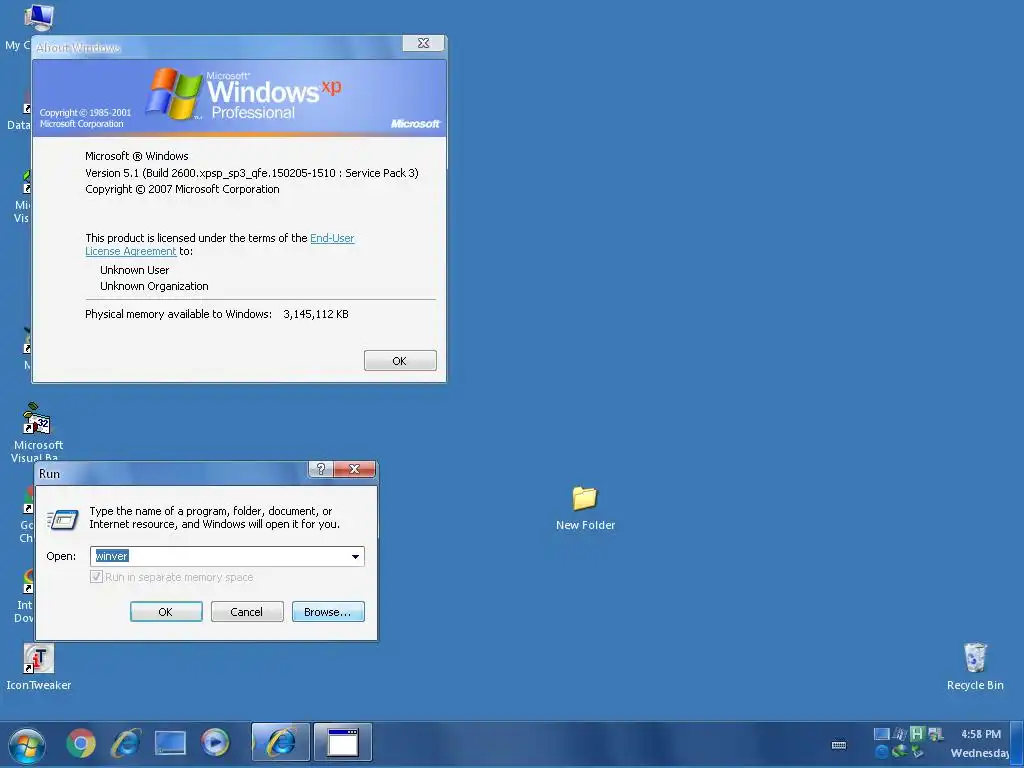Click the 3,145,112 KB memory value
The image size is (1024, 768).
(x=315, y=314)
